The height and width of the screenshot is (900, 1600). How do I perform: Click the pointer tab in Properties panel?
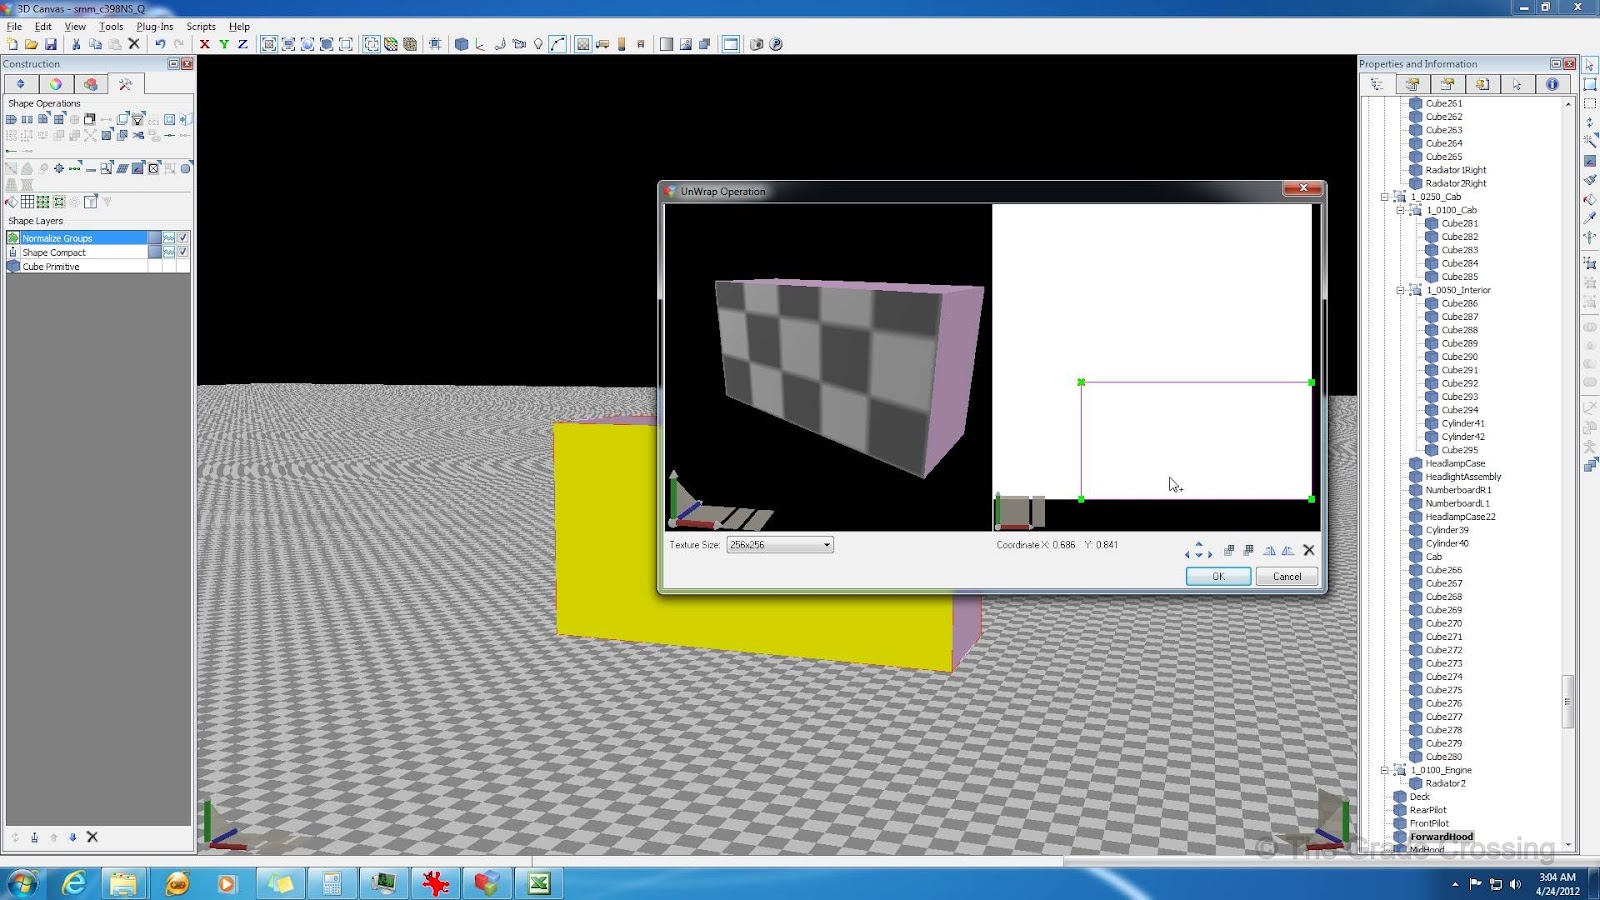pyautogui.click(x=1517, y=85)
